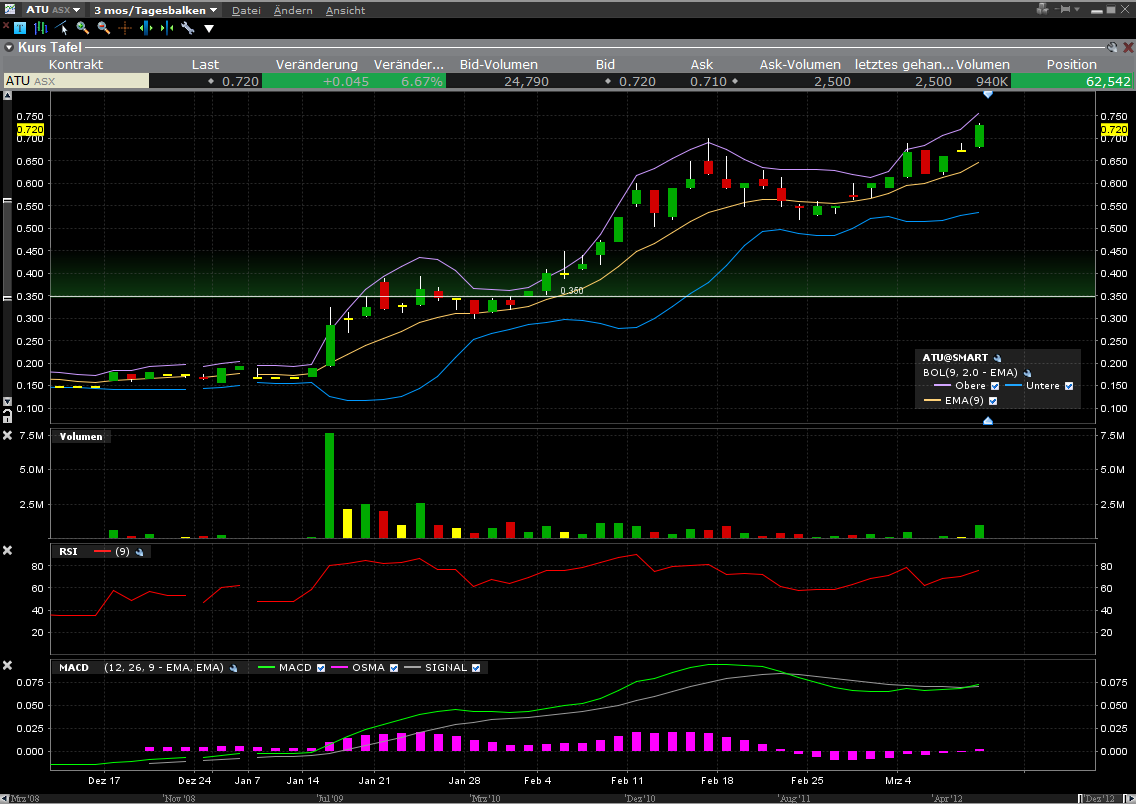Image resolution: width=1136 pixels, height=804 pixels.
Task: Open MACD parameters wrench icon
Action: coord(233,667)
